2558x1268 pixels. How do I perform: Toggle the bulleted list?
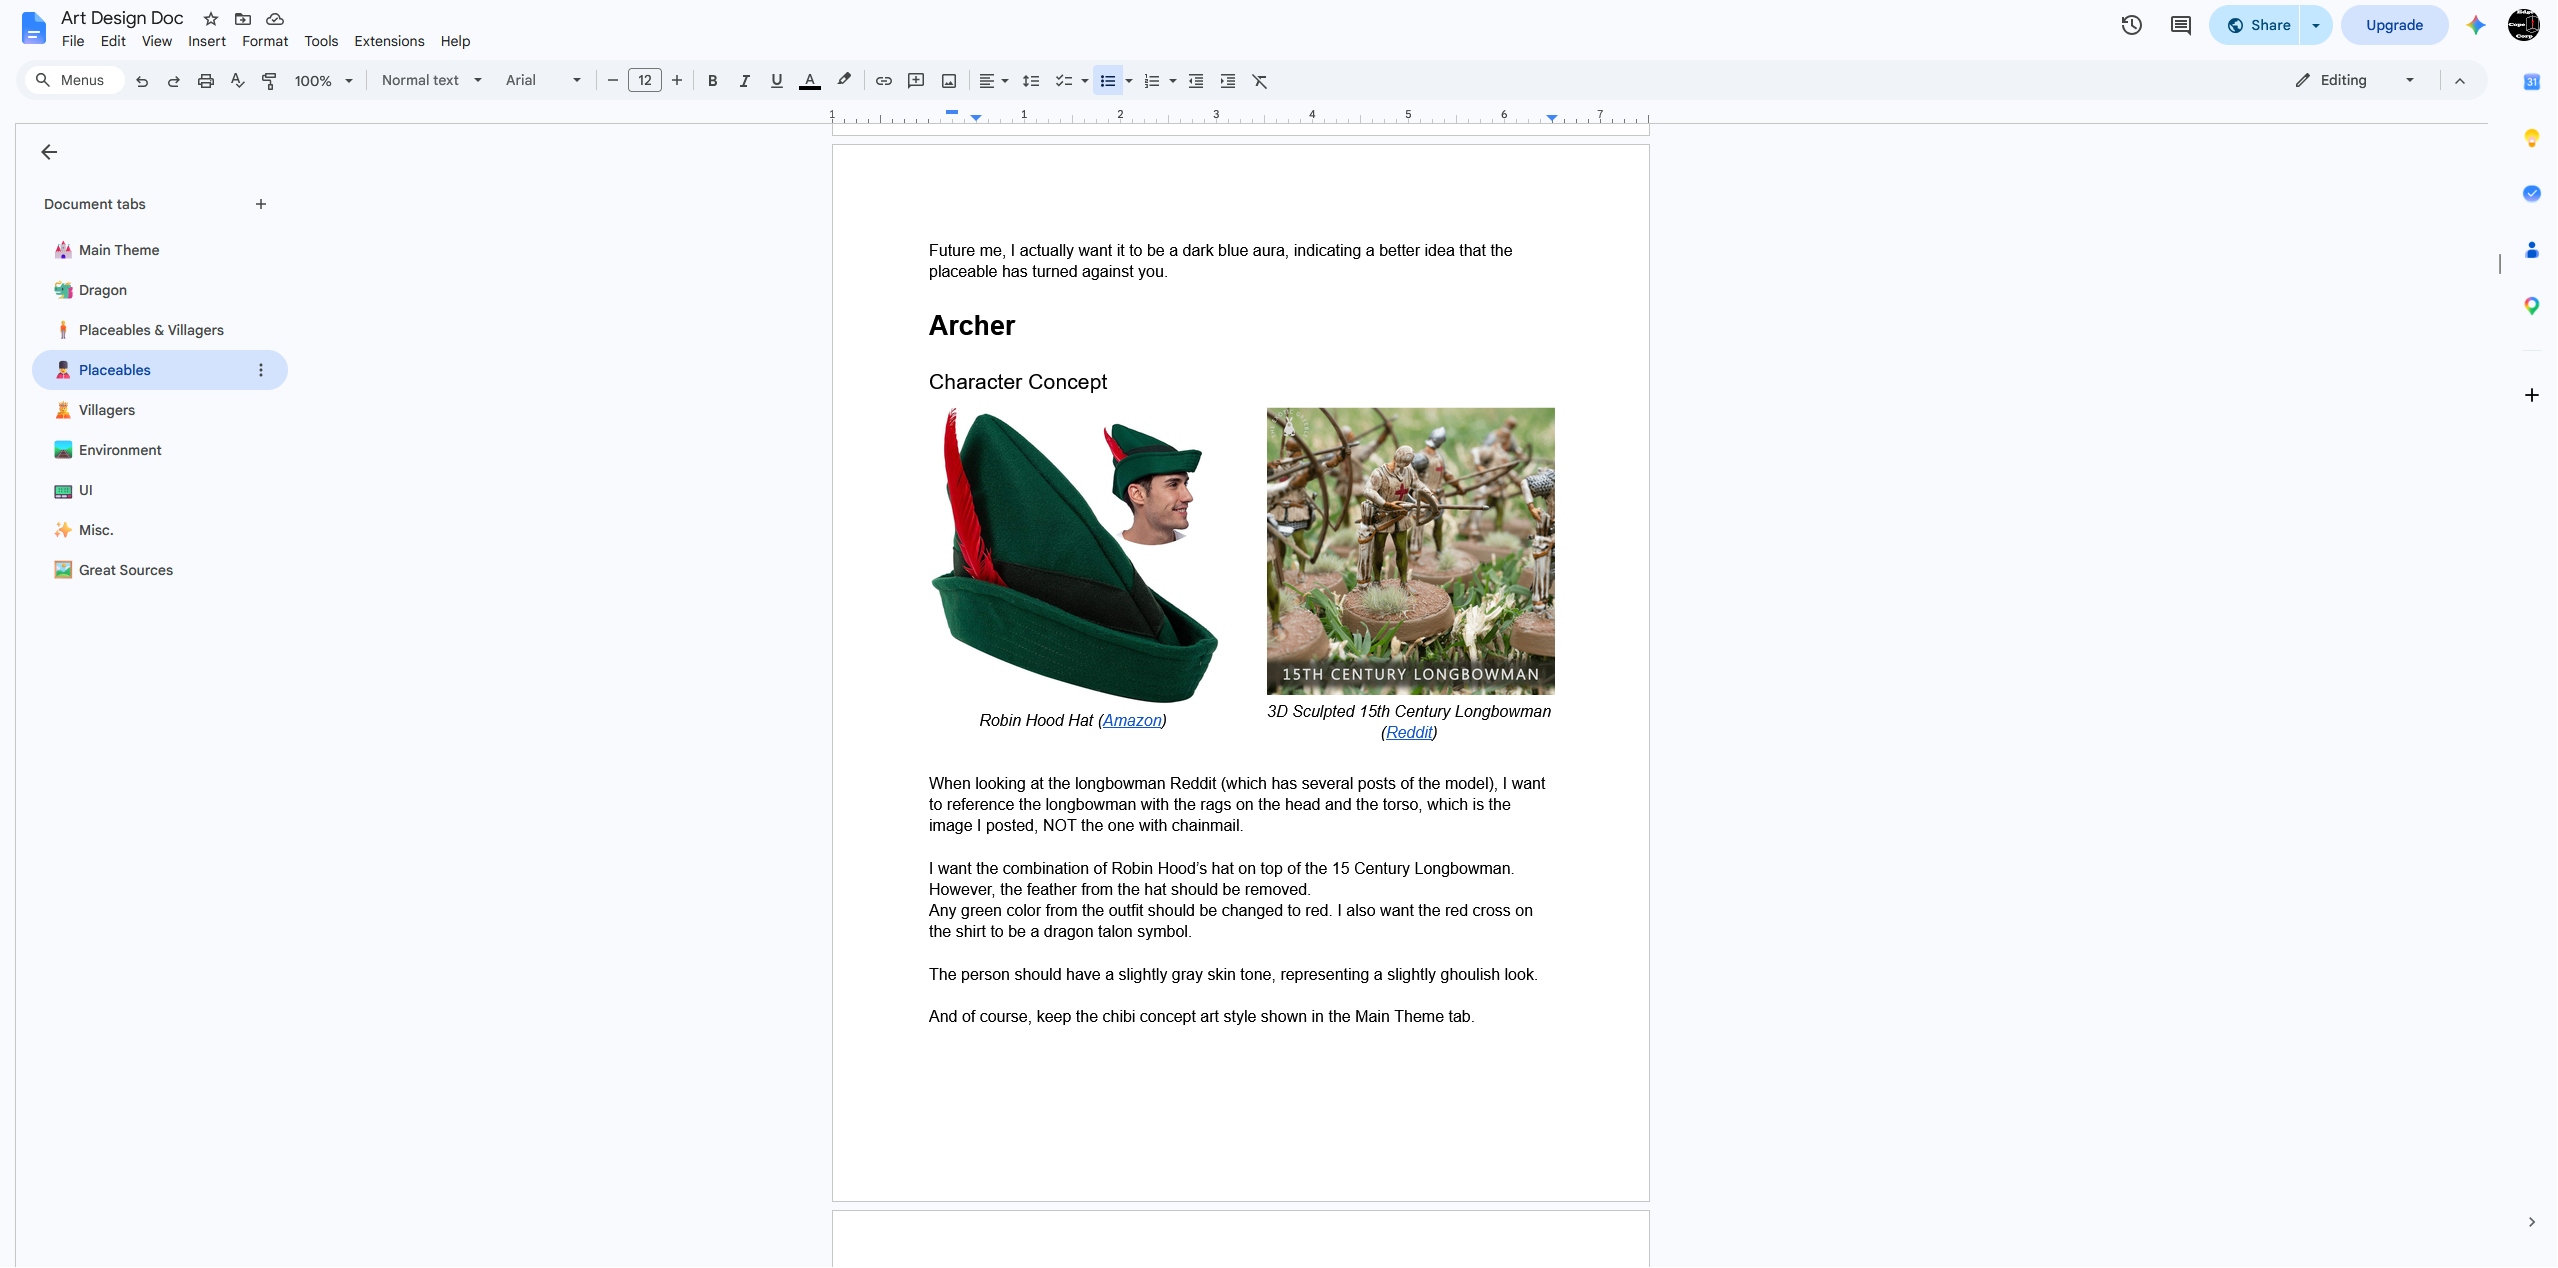pyautogui.click(x=1107, y=81)
